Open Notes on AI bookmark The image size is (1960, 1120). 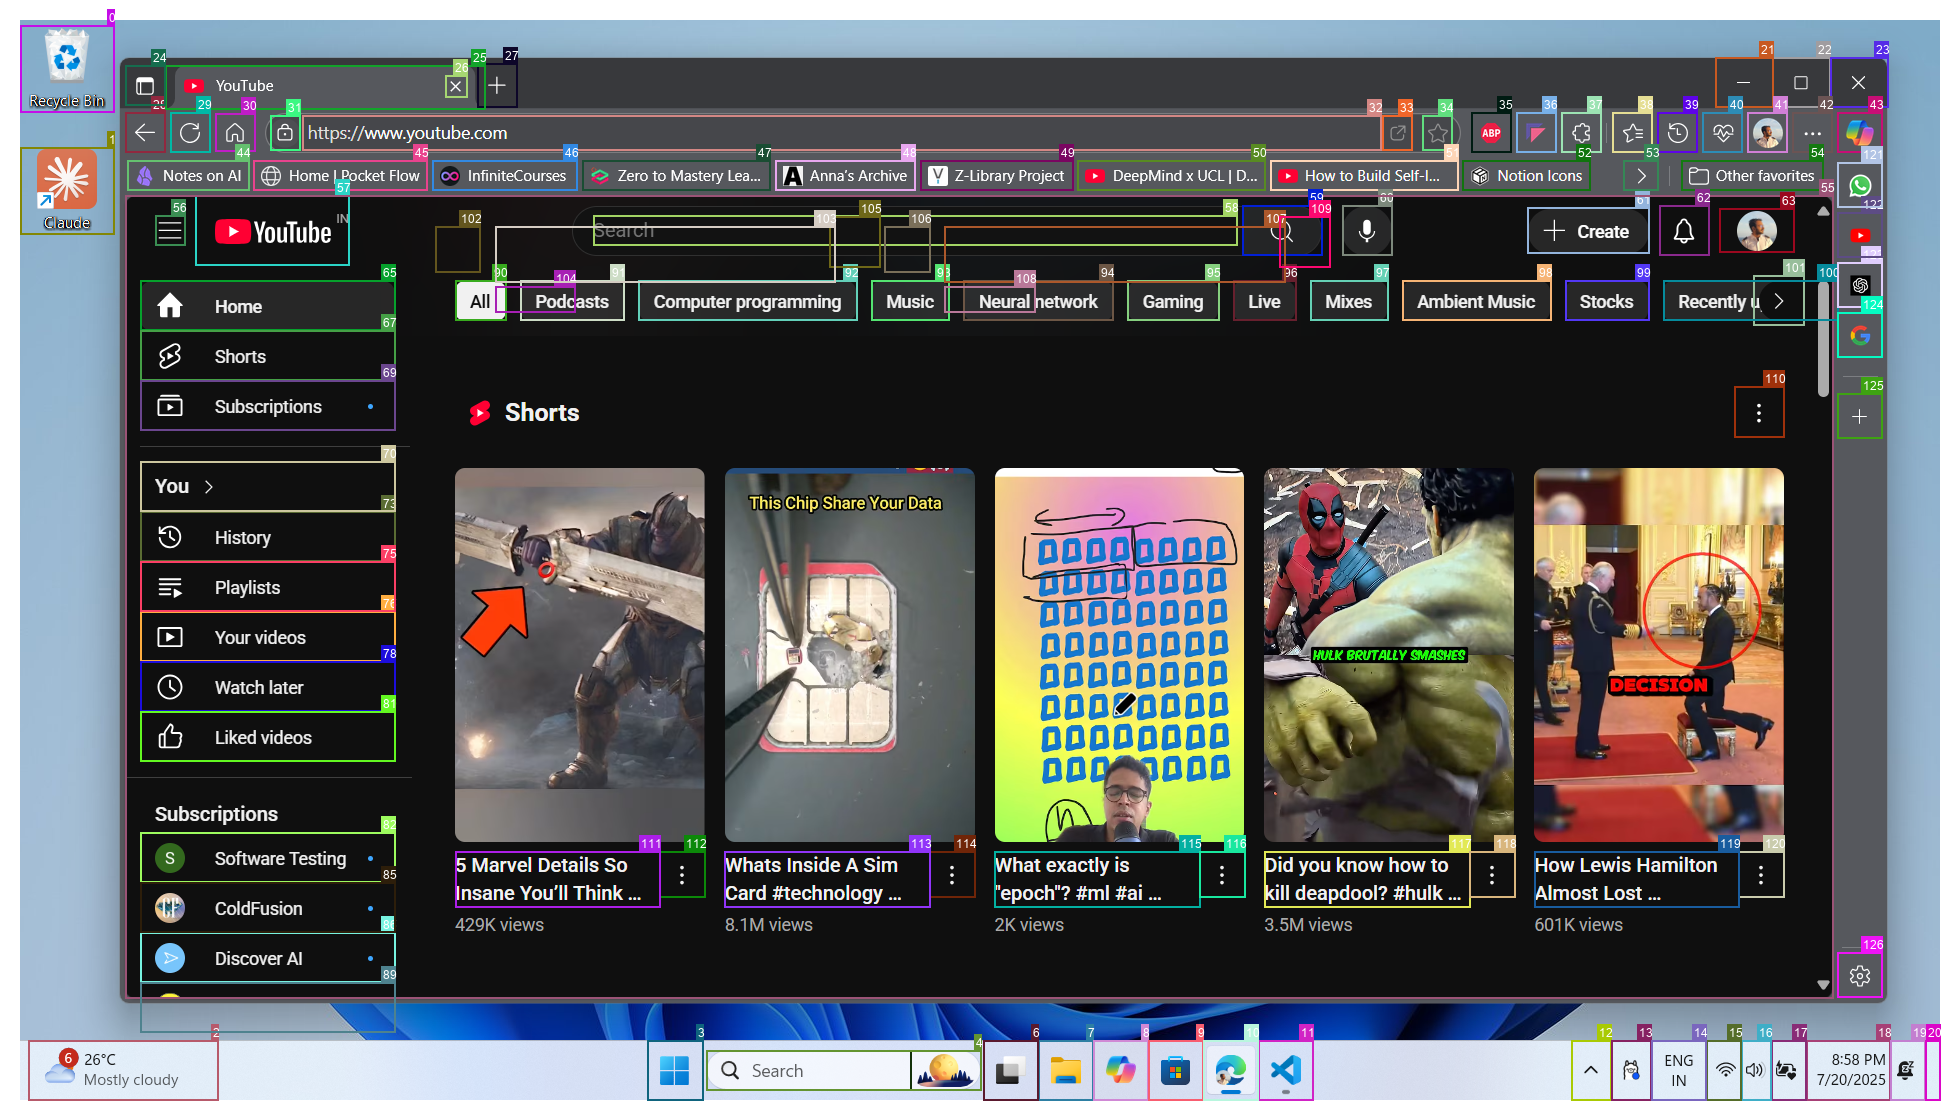[x=189, y=175]
